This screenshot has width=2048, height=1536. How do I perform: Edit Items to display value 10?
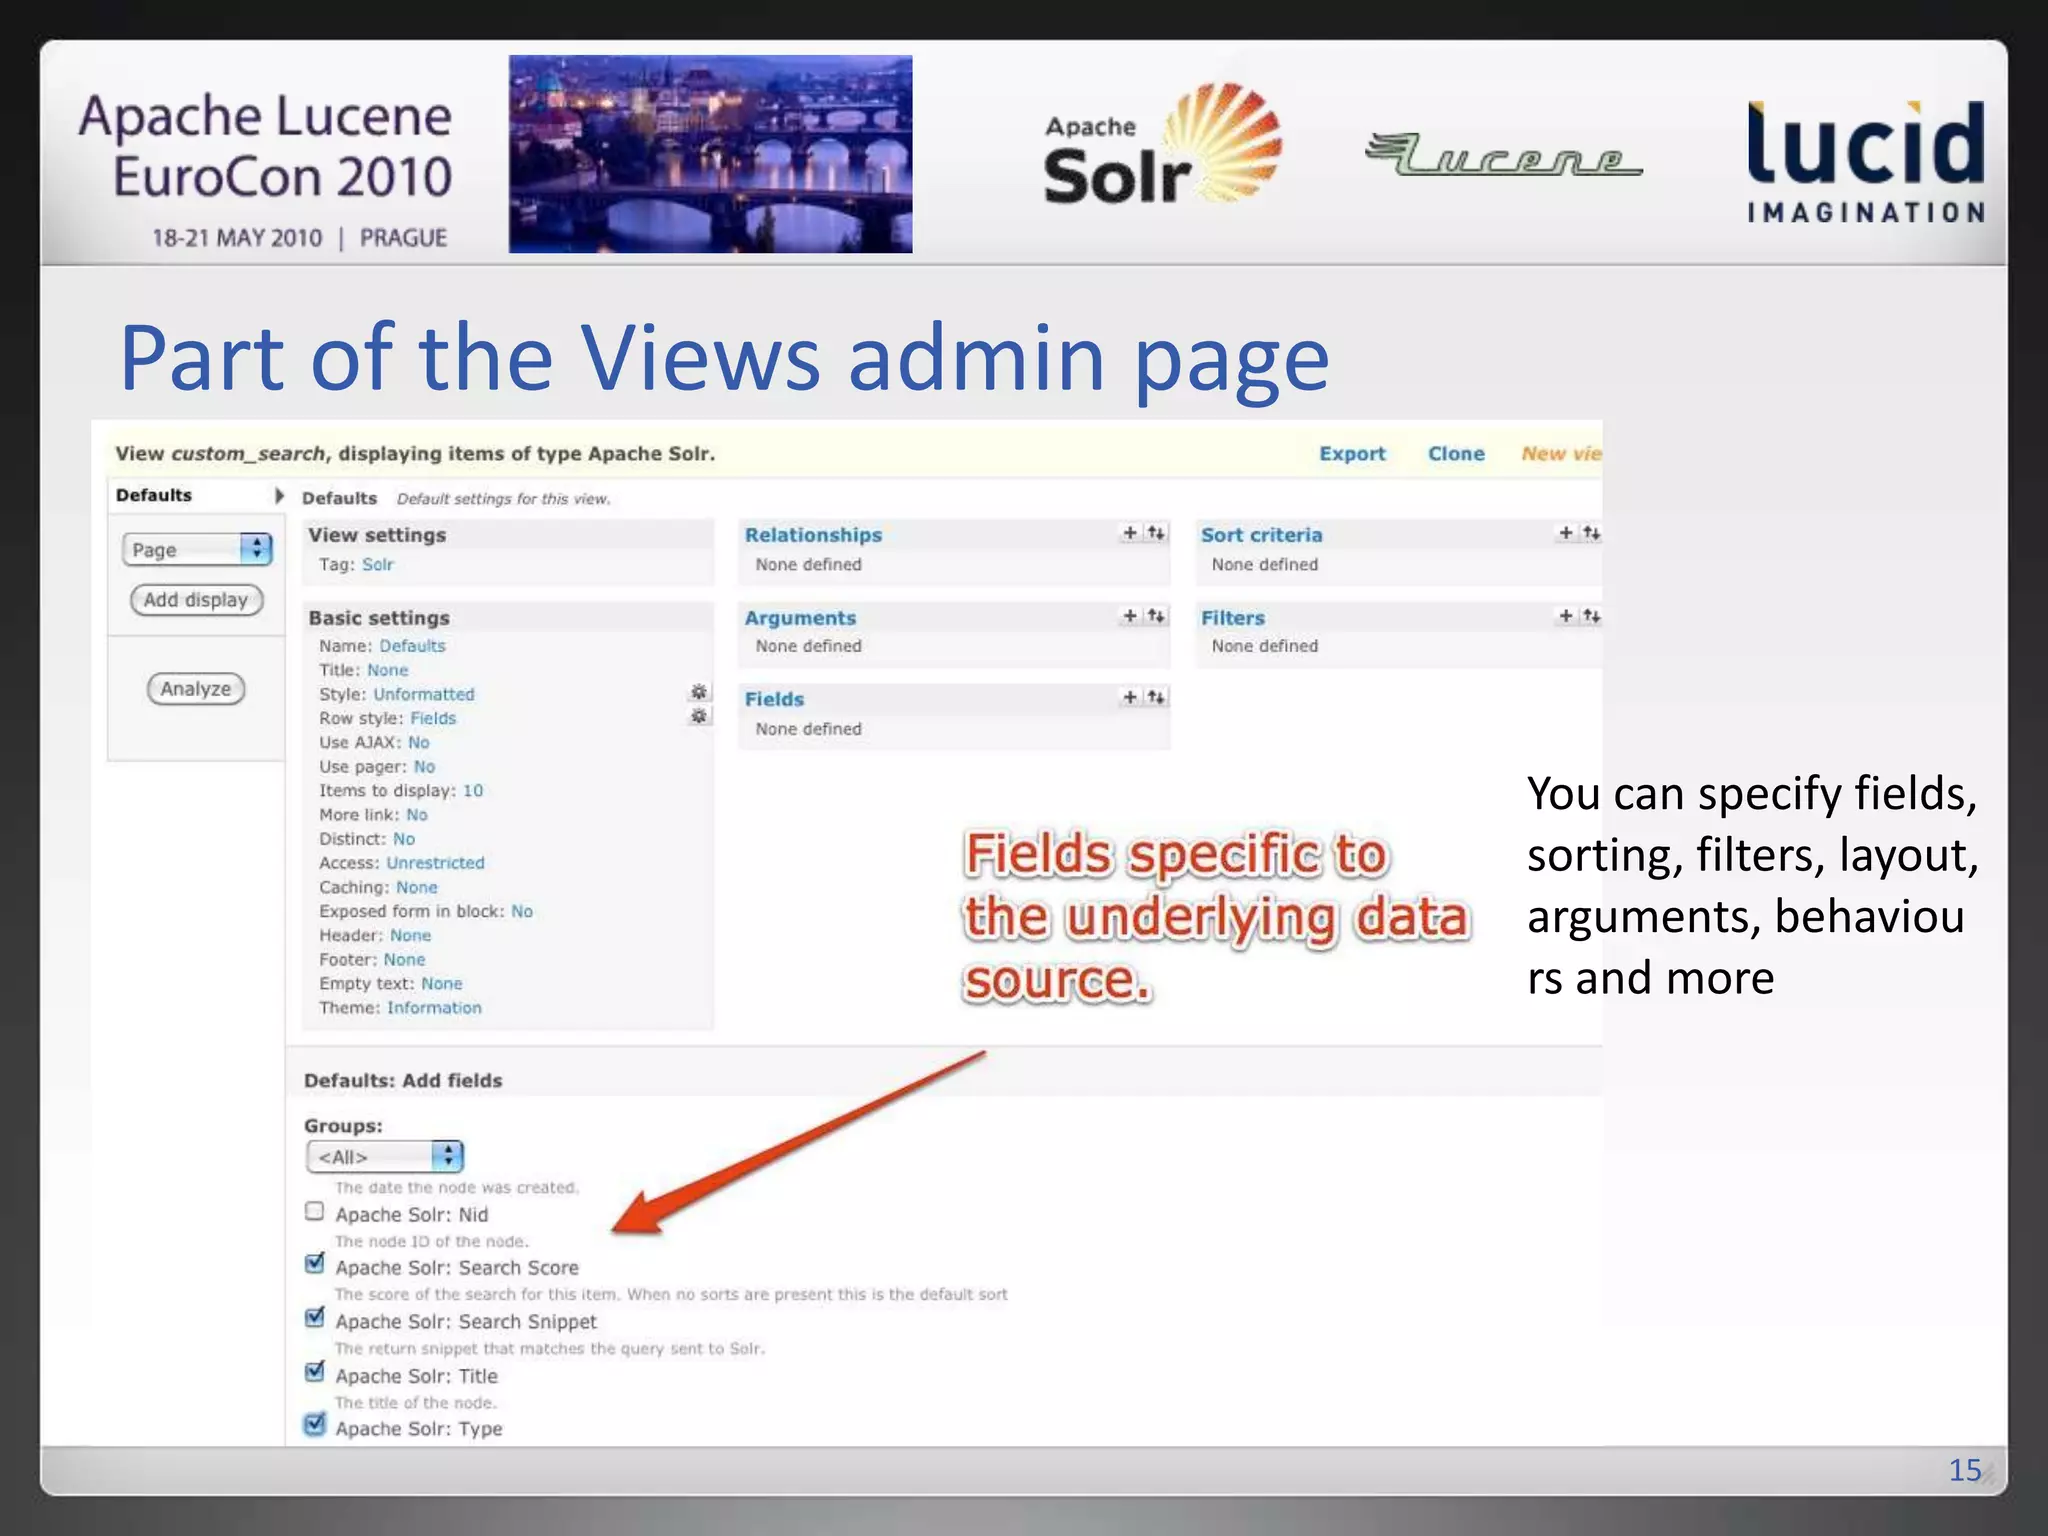click(473, 791)
